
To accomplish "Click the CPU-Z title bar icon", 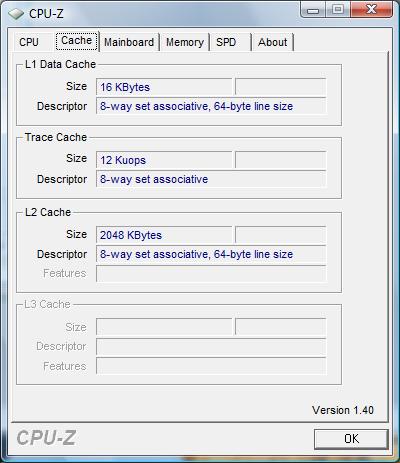I will pyautogui.click(x=16, y=14).
